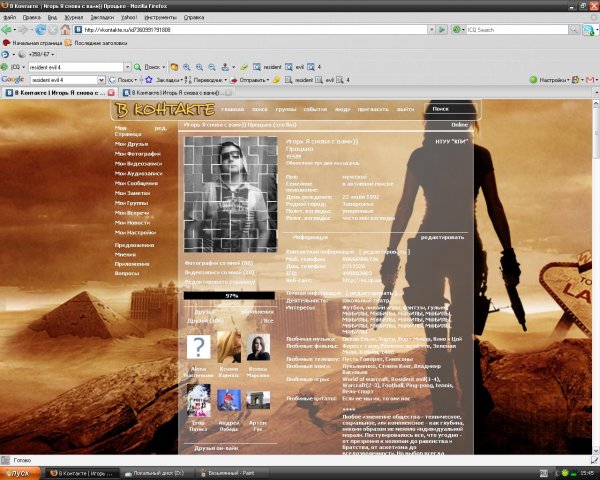Open 'Мои Фотографии' in the sidebar

[x=138, y=154]
